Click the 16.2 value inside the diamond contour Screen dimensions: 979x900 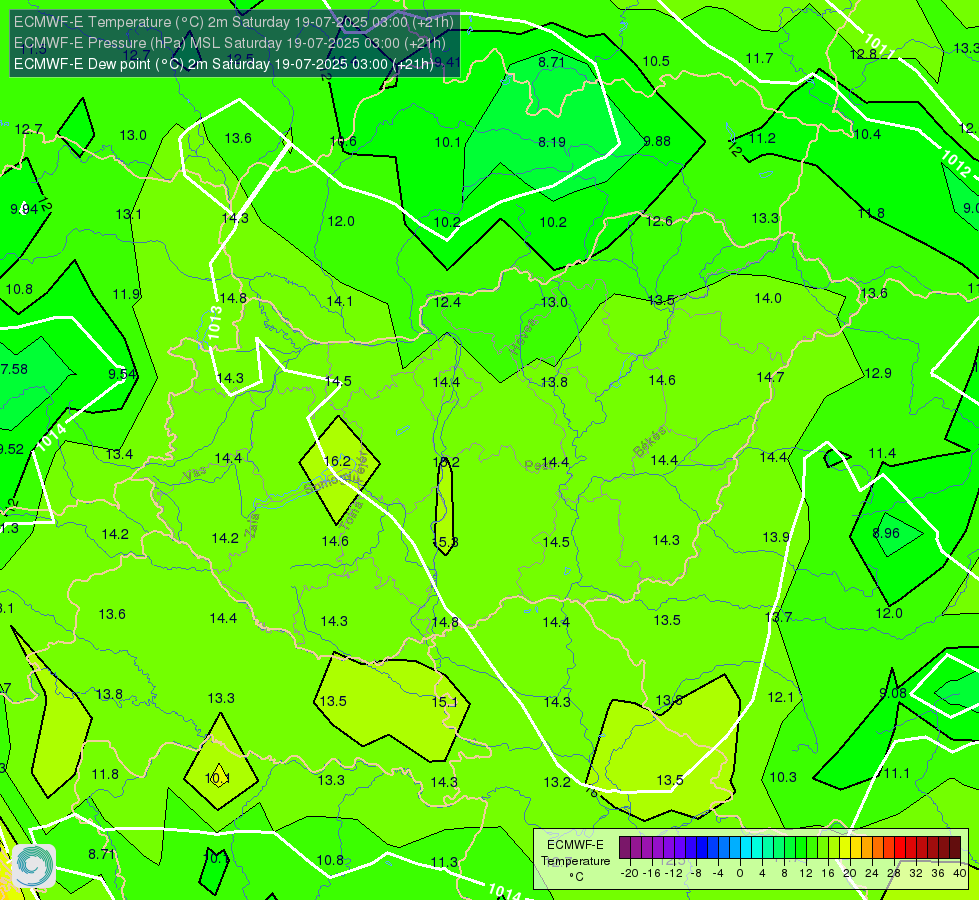(337, 461)
